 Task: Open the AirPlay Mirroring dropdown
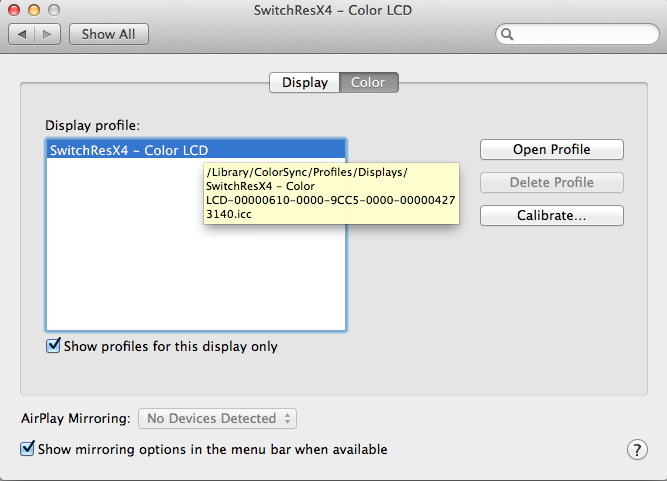[x=217, y=418]
